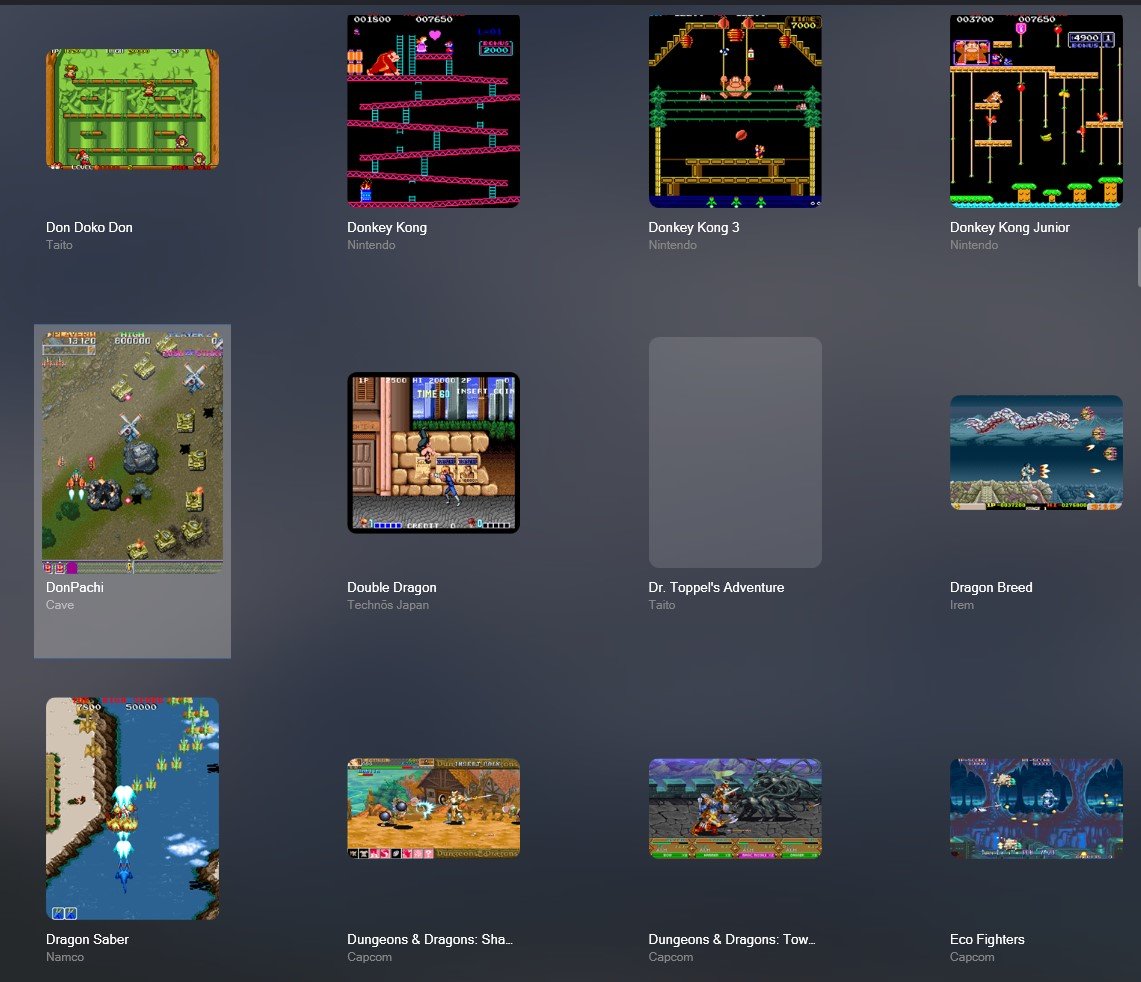
Task: Click 'Capcom' under Eco Fighters
Action: point(971,957)
